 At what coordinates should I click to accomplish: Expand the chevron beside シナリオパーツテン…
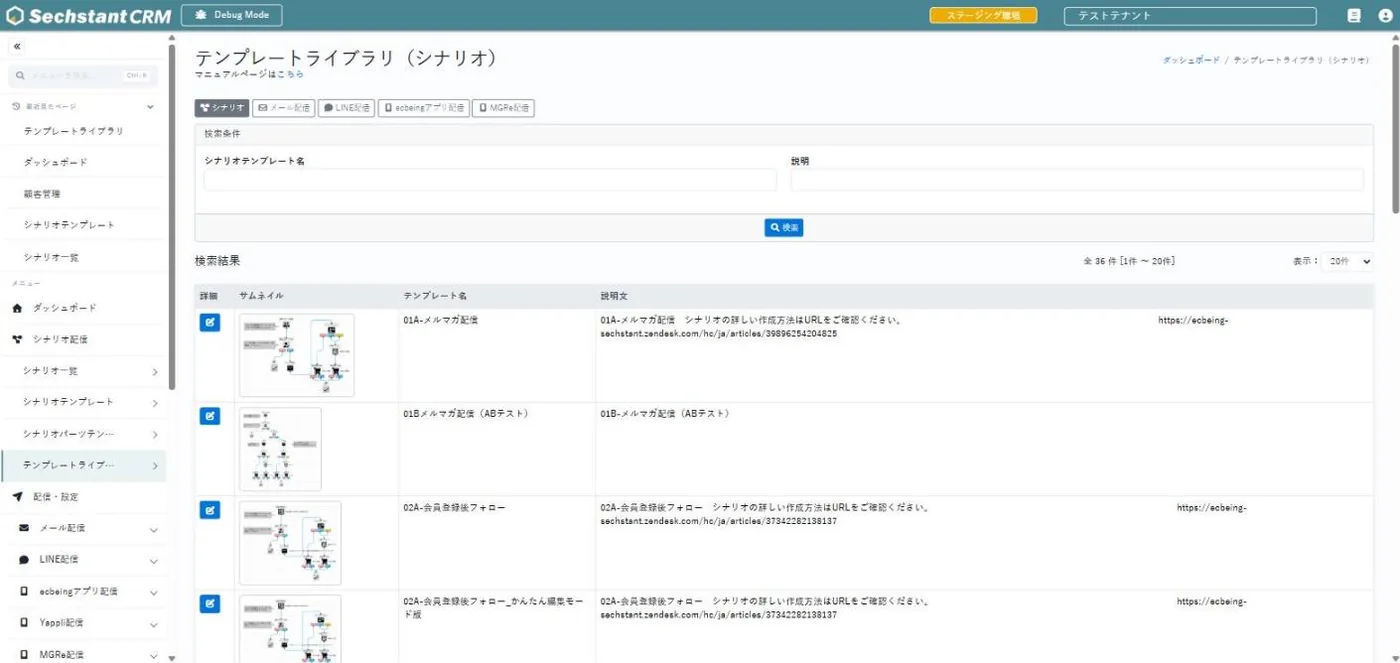pyautogui.click(x=155, y=434)
